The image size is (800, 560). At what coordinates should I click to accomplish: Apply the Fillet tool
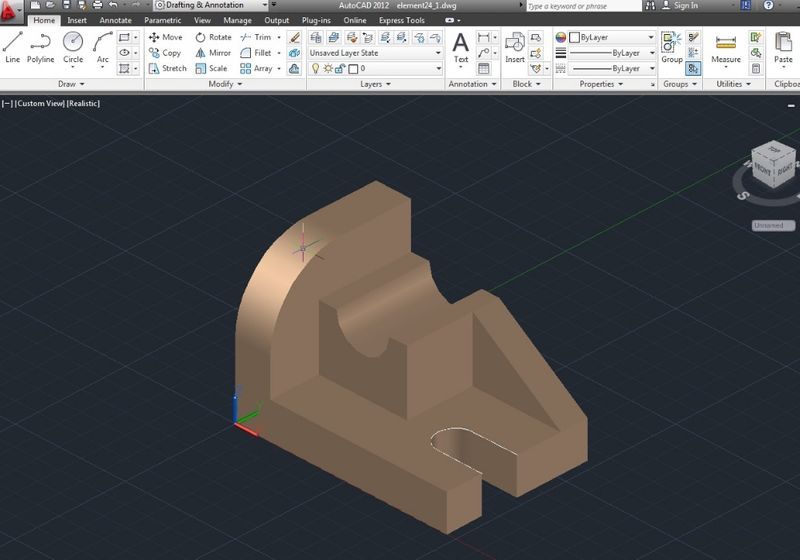pos(256,53)
